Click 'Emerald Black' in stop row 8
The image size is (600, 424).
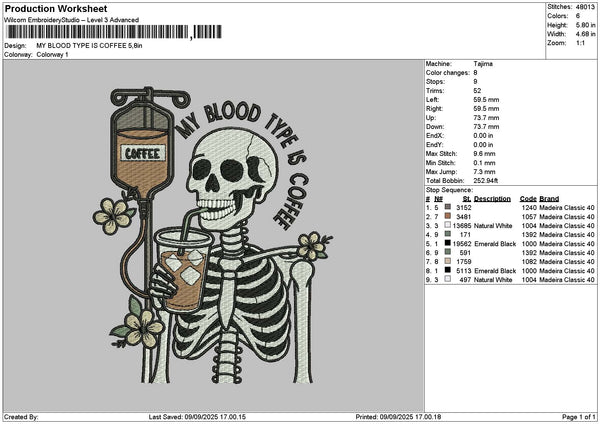(495, 271)
